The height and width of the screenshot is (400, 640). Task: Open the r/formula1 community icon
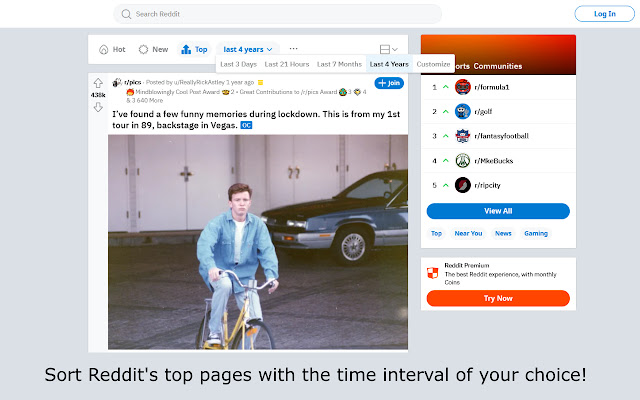[x=462, y=87]
